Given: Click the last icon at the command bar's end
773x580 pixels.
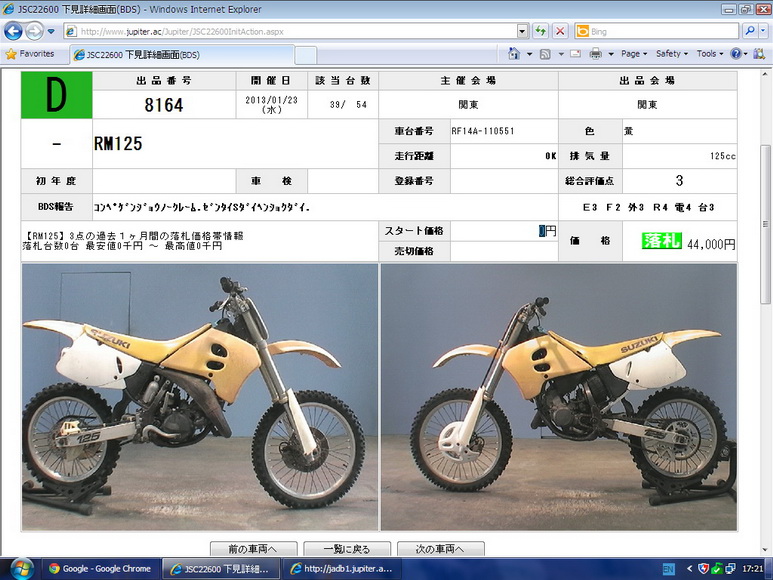Looking at the screenshot, I should [x=759, y=54].
